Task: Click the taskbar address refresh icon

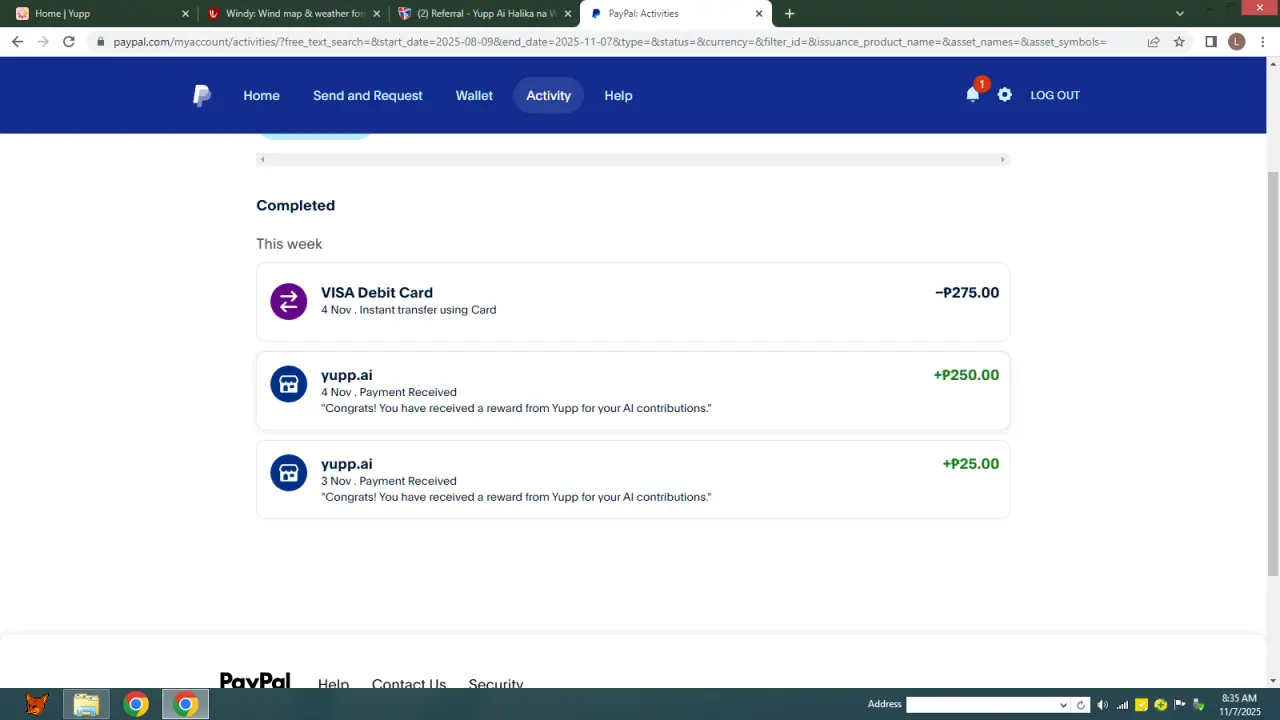Action: 1081,705
